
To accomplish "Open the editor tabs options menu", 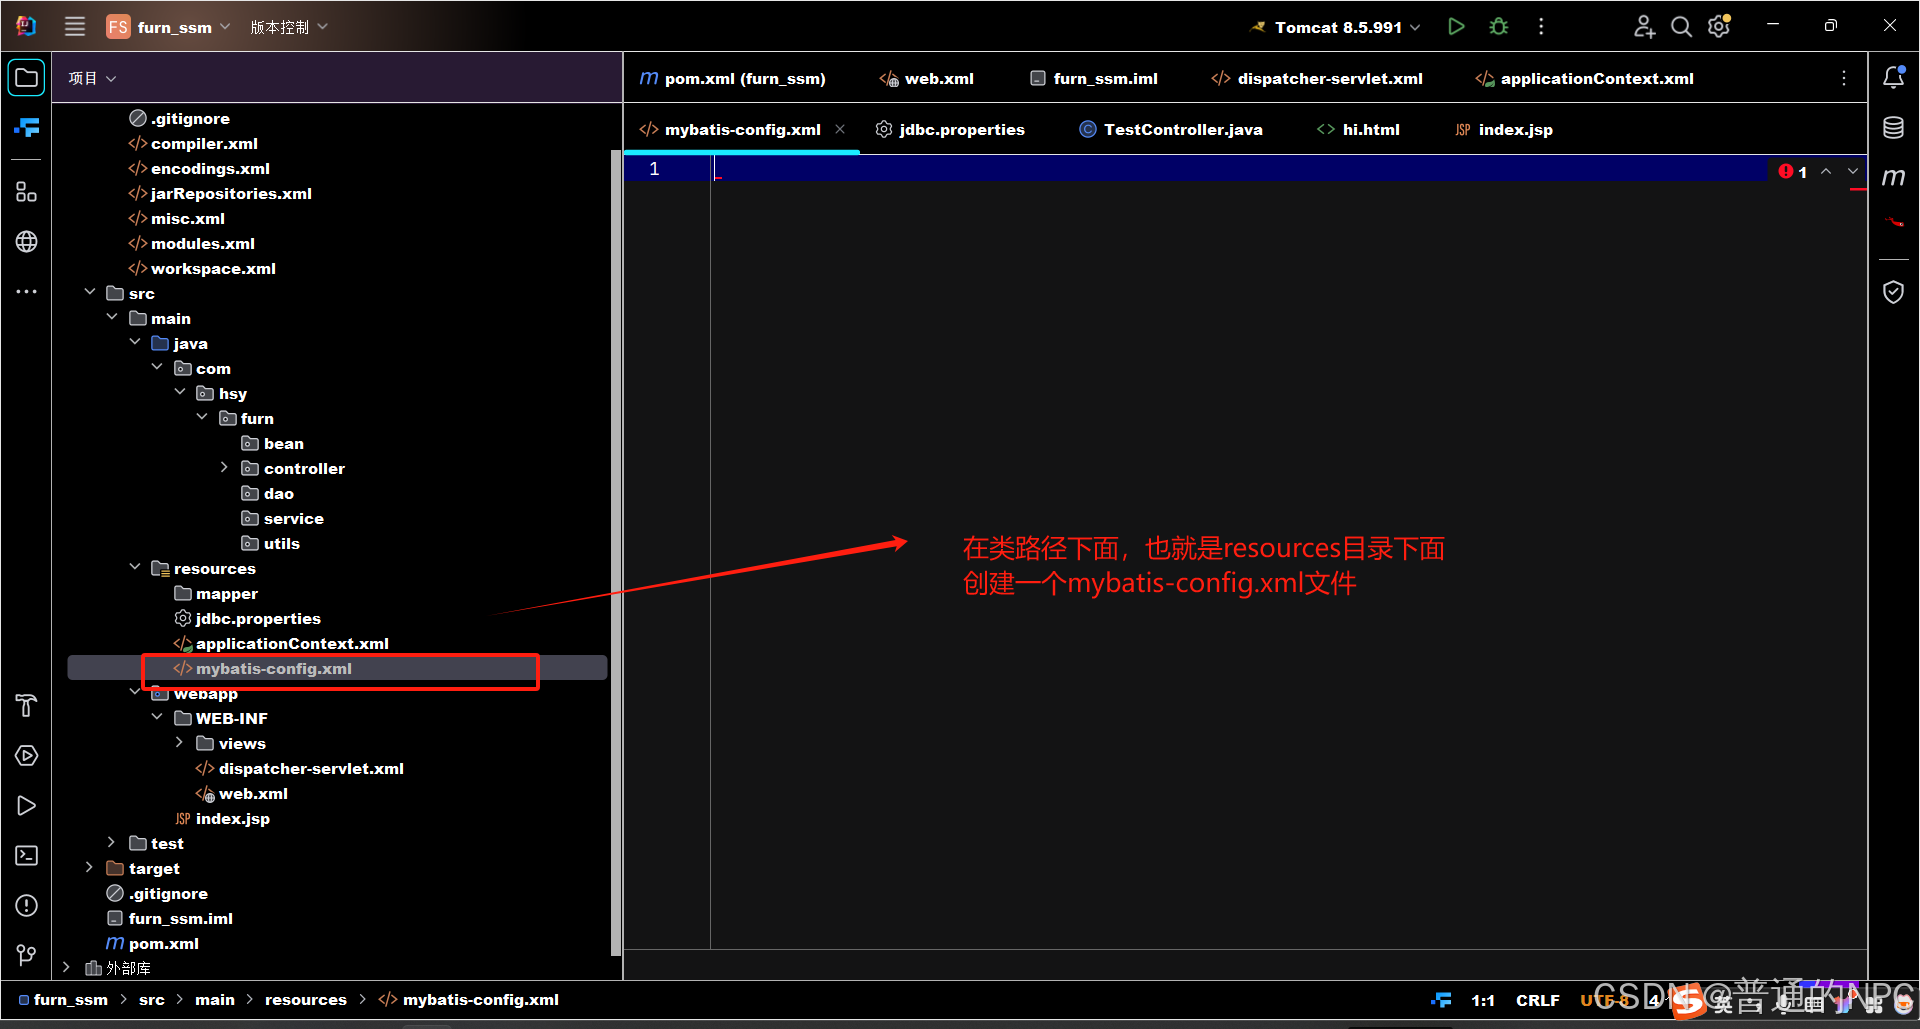I will coord(1844,78).
